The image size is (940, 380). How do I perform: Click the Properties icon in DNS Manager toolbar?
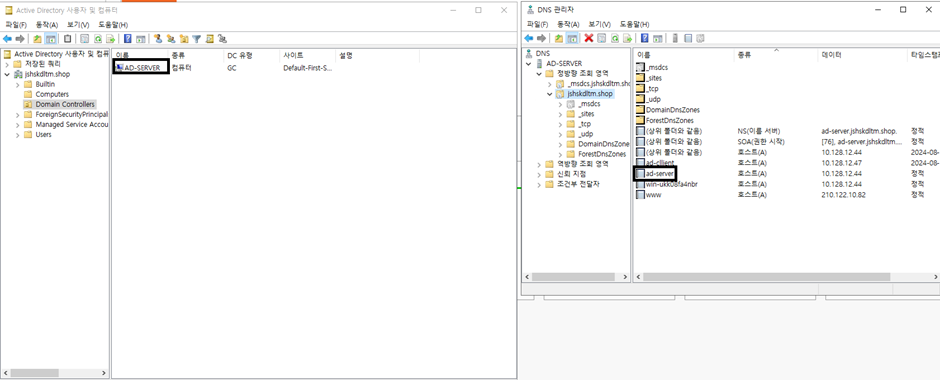point(601,38)
